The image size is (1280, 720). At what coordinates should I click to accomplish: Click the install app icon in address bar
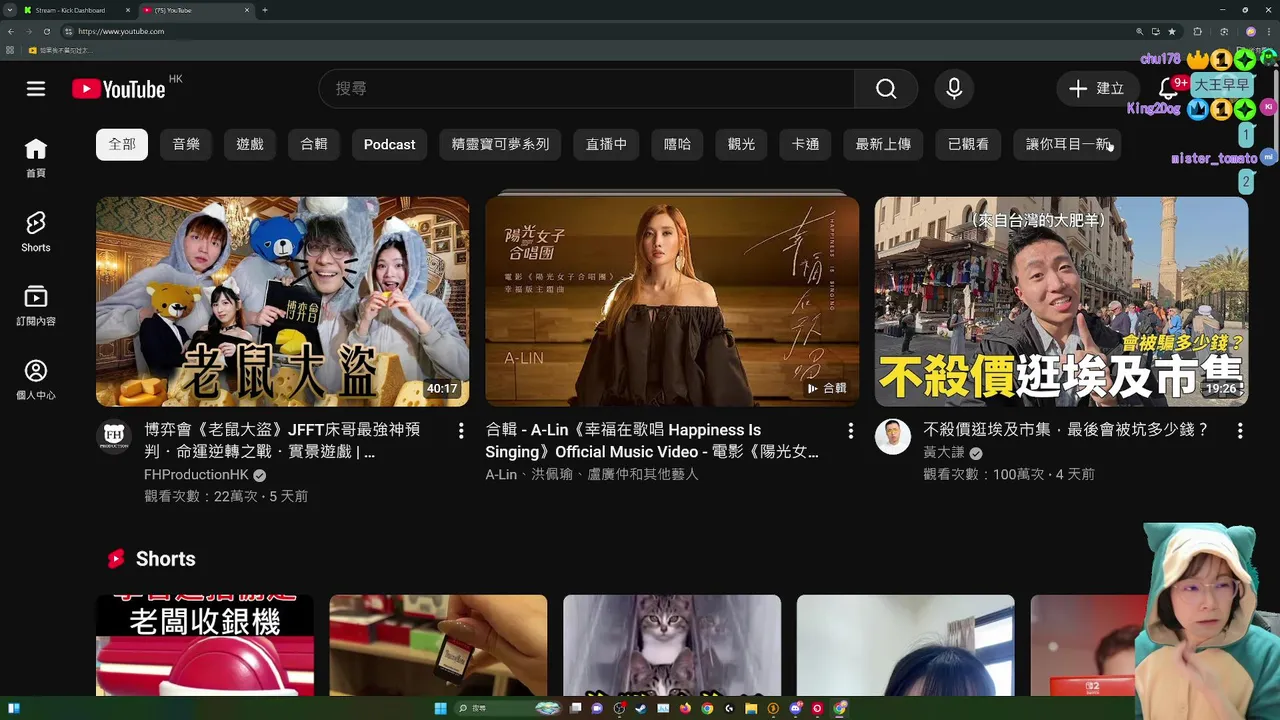tap(1156, 31)
